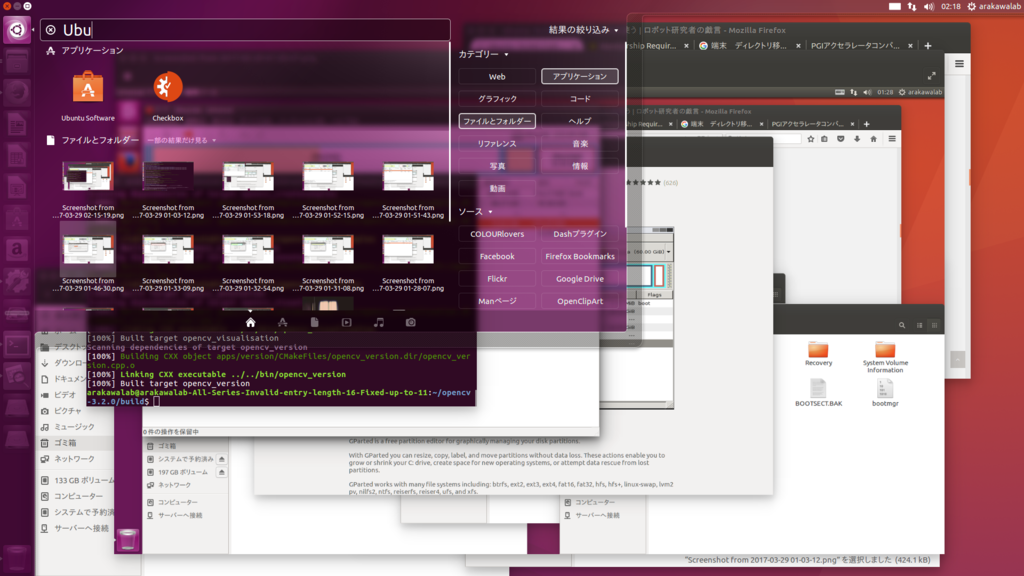Switch to the Files lens in the lens bar
Viewport: 1024px width, 576px height.
coord(315,323)
